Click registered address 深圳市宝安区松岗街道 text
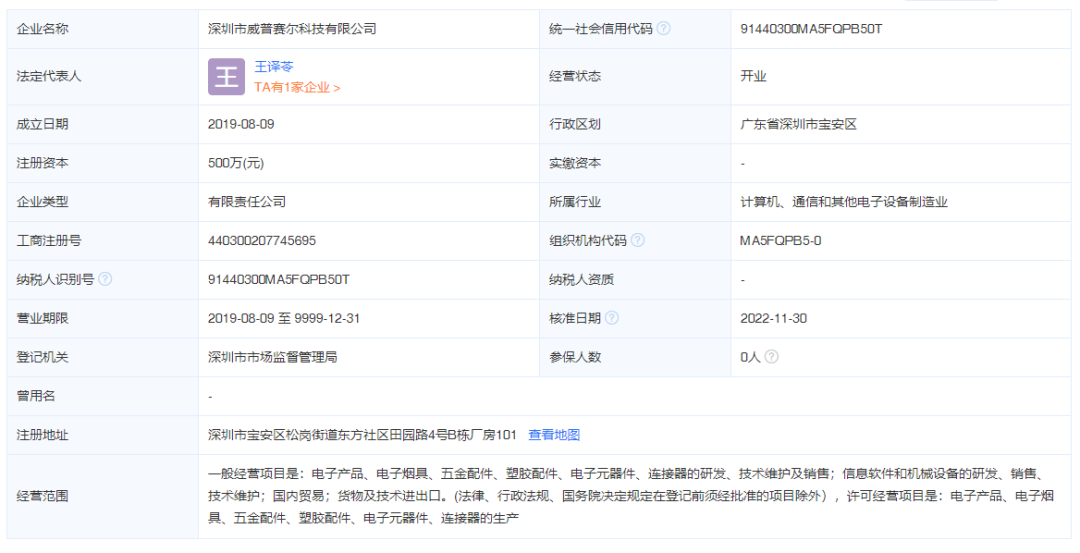Screen dimensions: 1080x553 pos(362,435)
